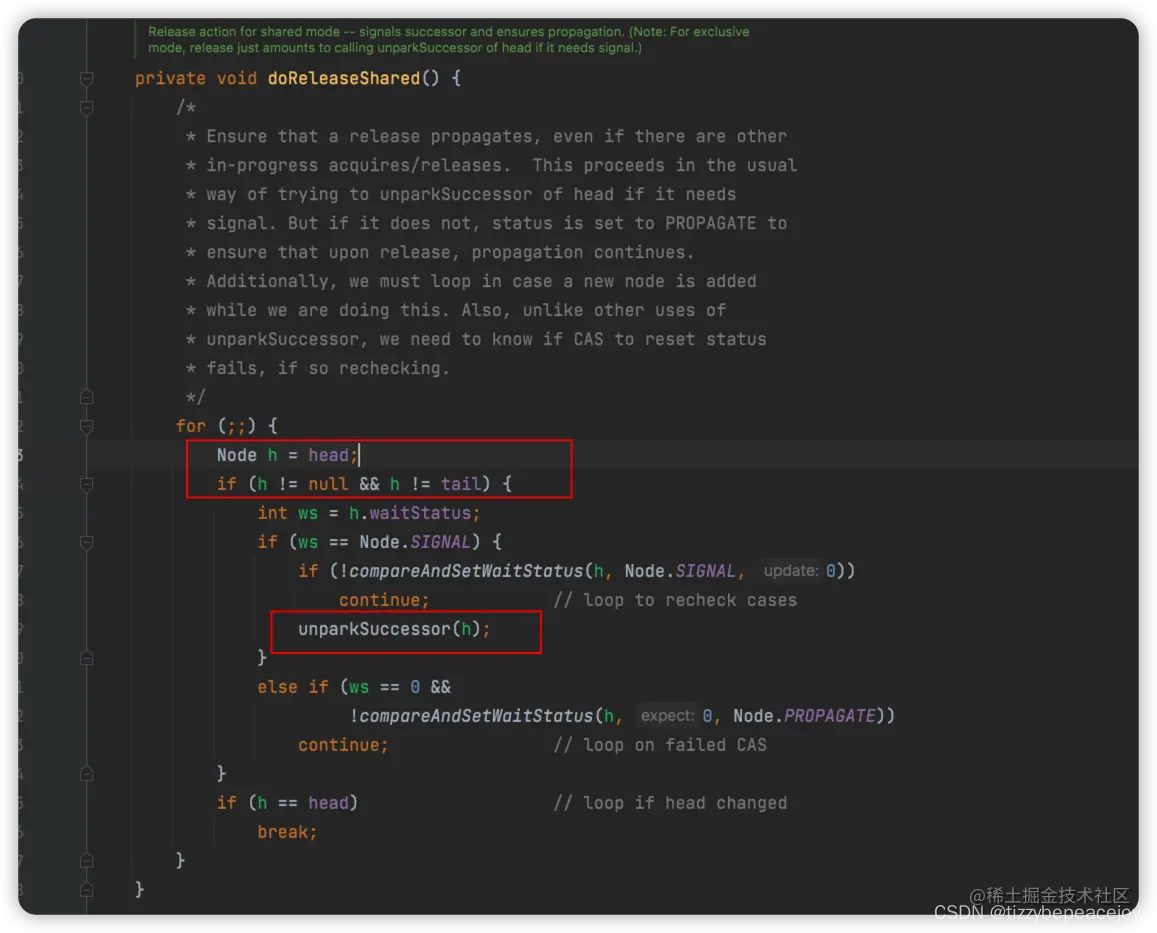Click comment line 'ensure that upon release'
The height and width of the screenshot is (933, 1157).
click(441, 252)
